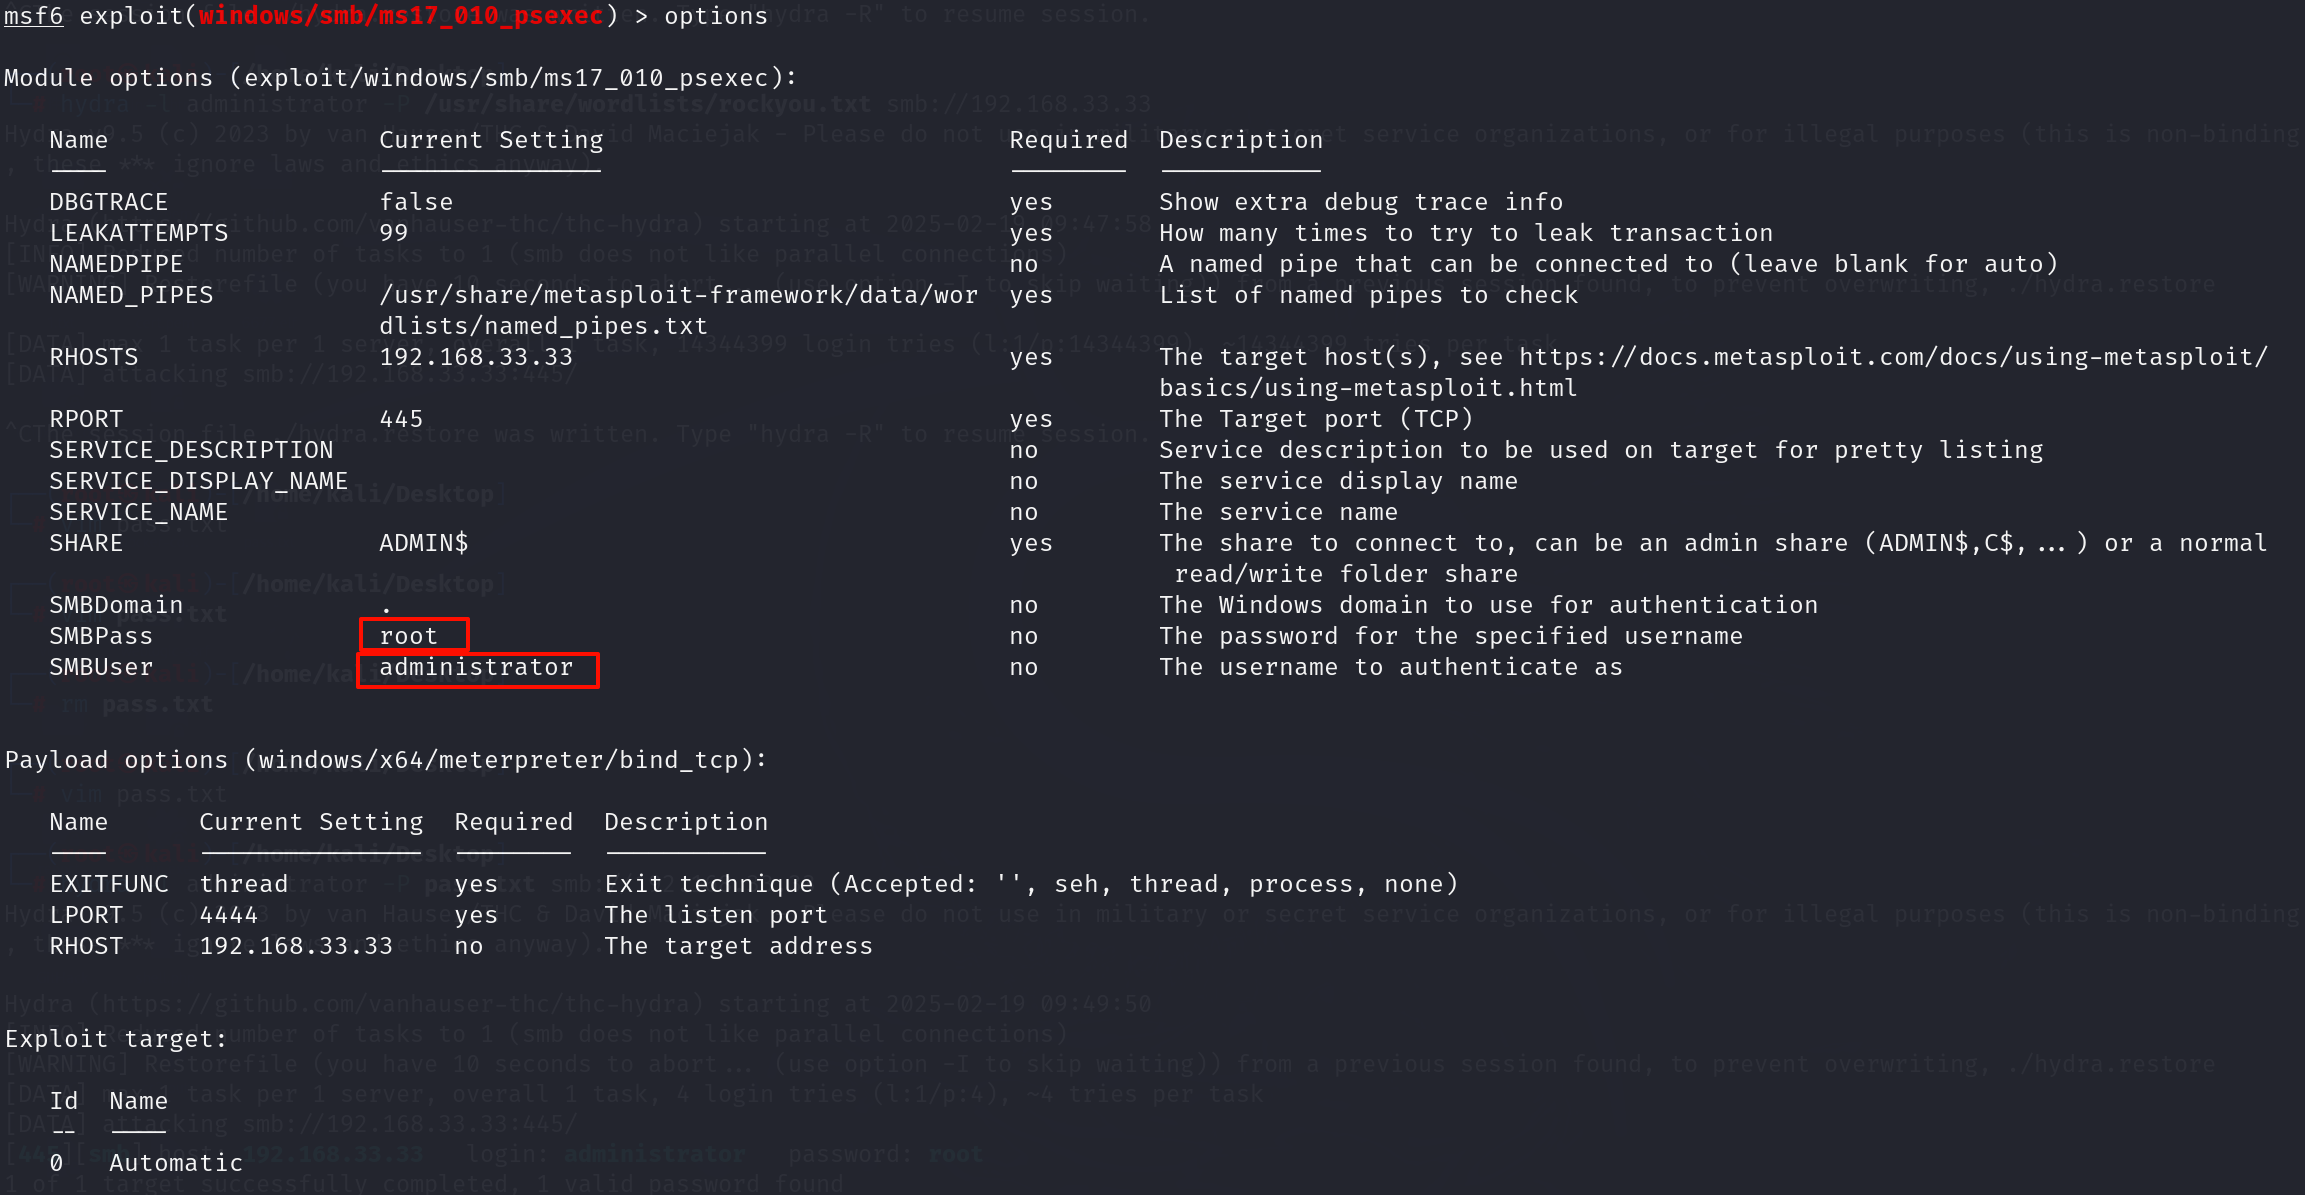Click the 'Automatic' exploit target name
This screenshot has height=1195, width=2305.
pos(176,1163)
